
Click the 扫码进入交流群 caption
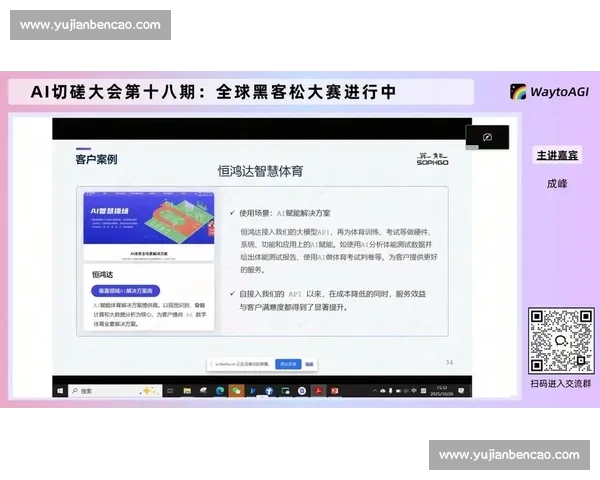coord(561,384)
